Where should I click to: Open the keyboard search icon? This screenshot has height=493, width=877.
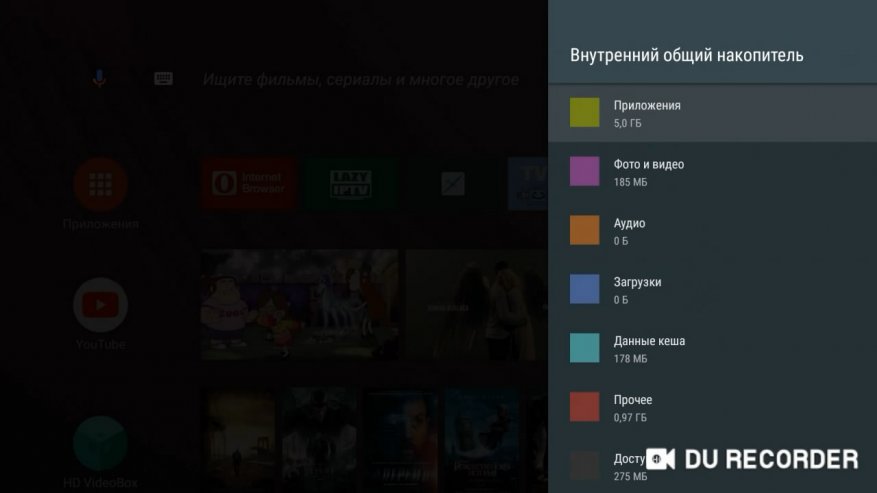tap(163, 78)
